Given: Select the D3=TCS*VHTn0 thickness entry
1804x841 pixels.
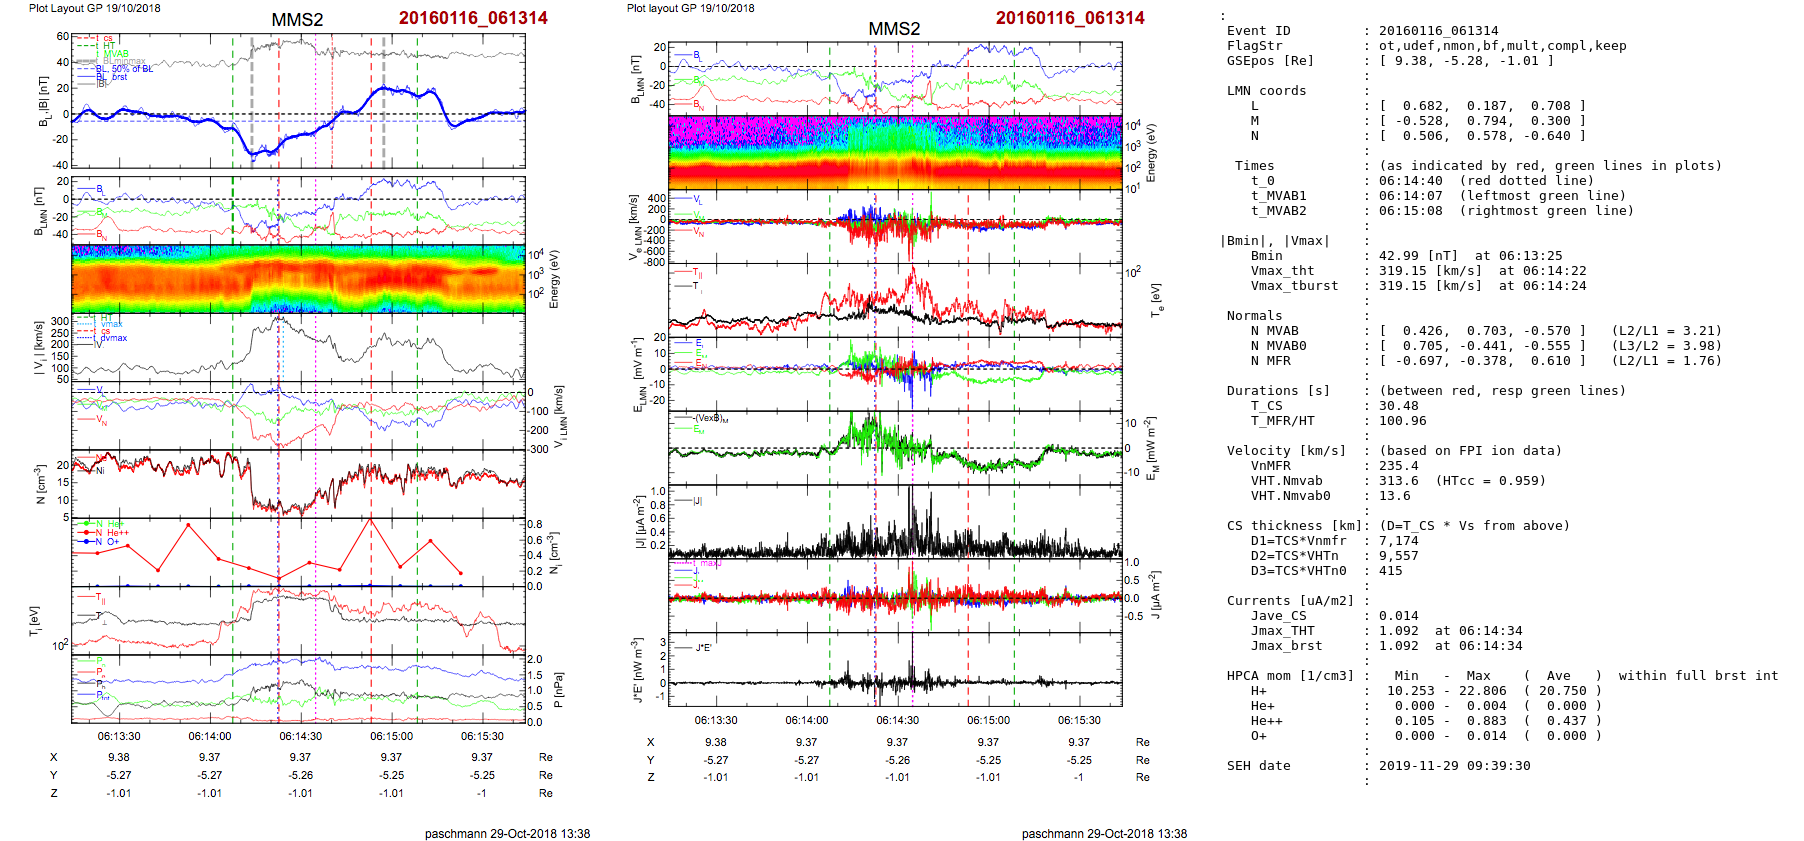Looking at the screenshot, I should (1298, 571).
